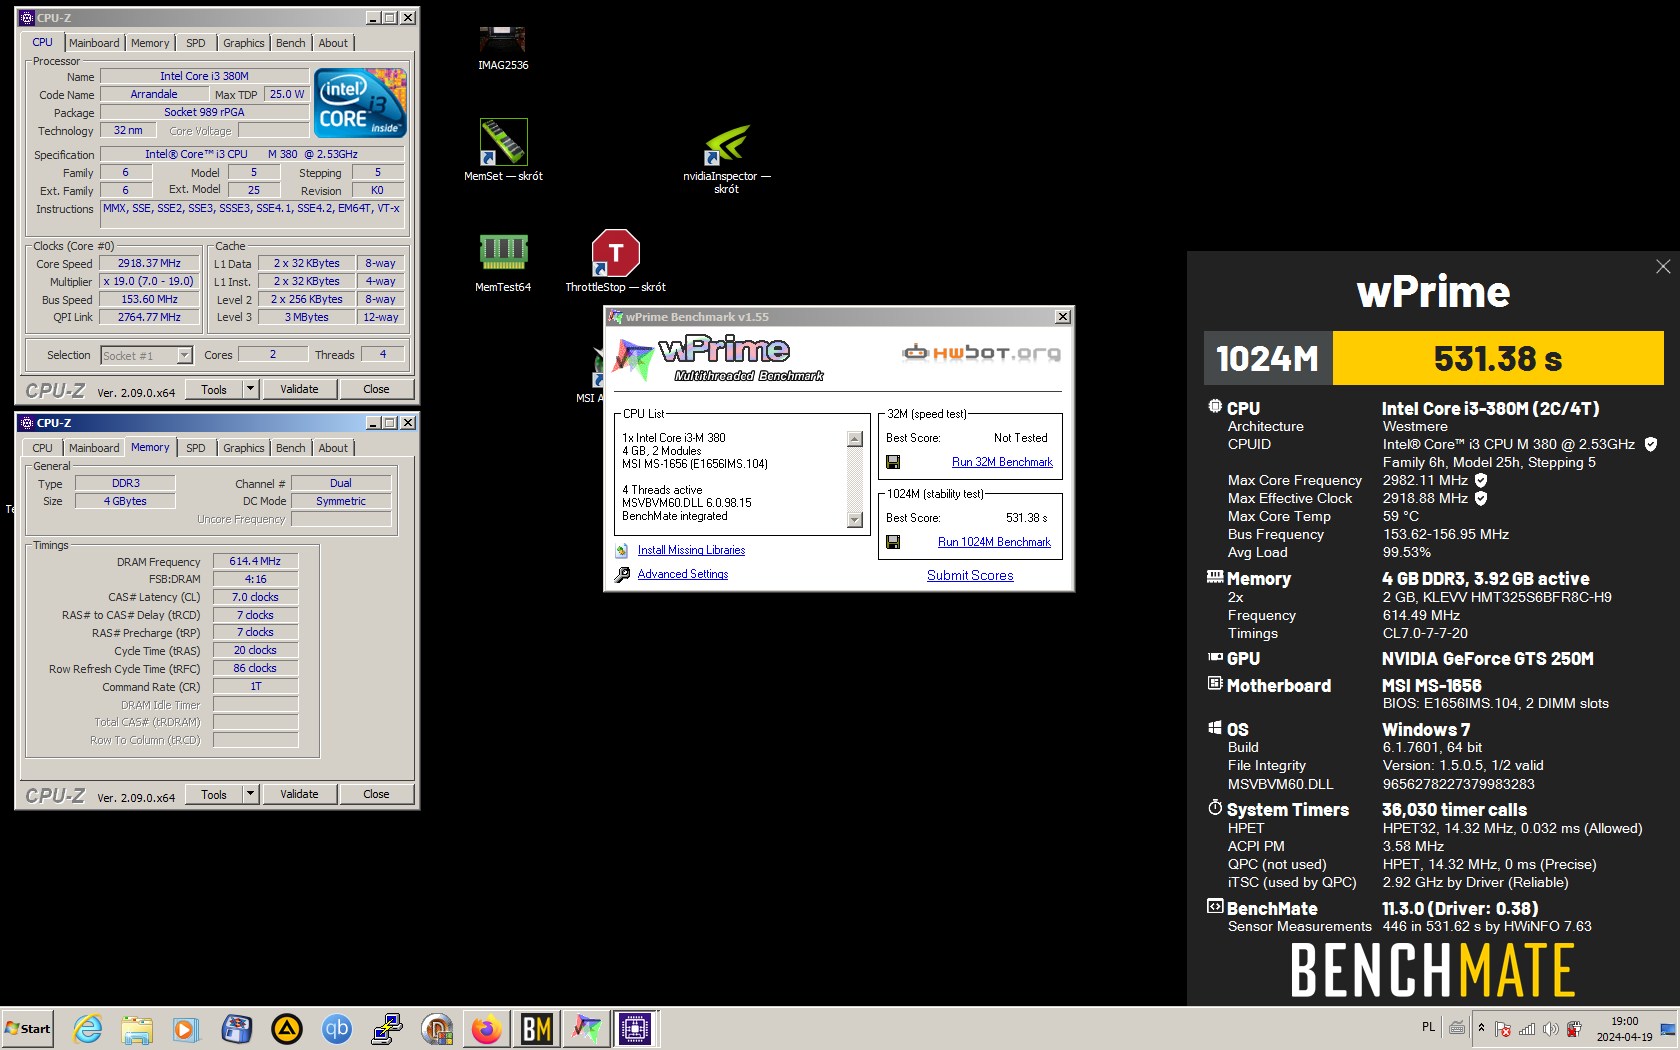The image size is (1680, 1050).
Task: Switch to Firefox in the taskbar
Action: click(x=487, y=1028)
